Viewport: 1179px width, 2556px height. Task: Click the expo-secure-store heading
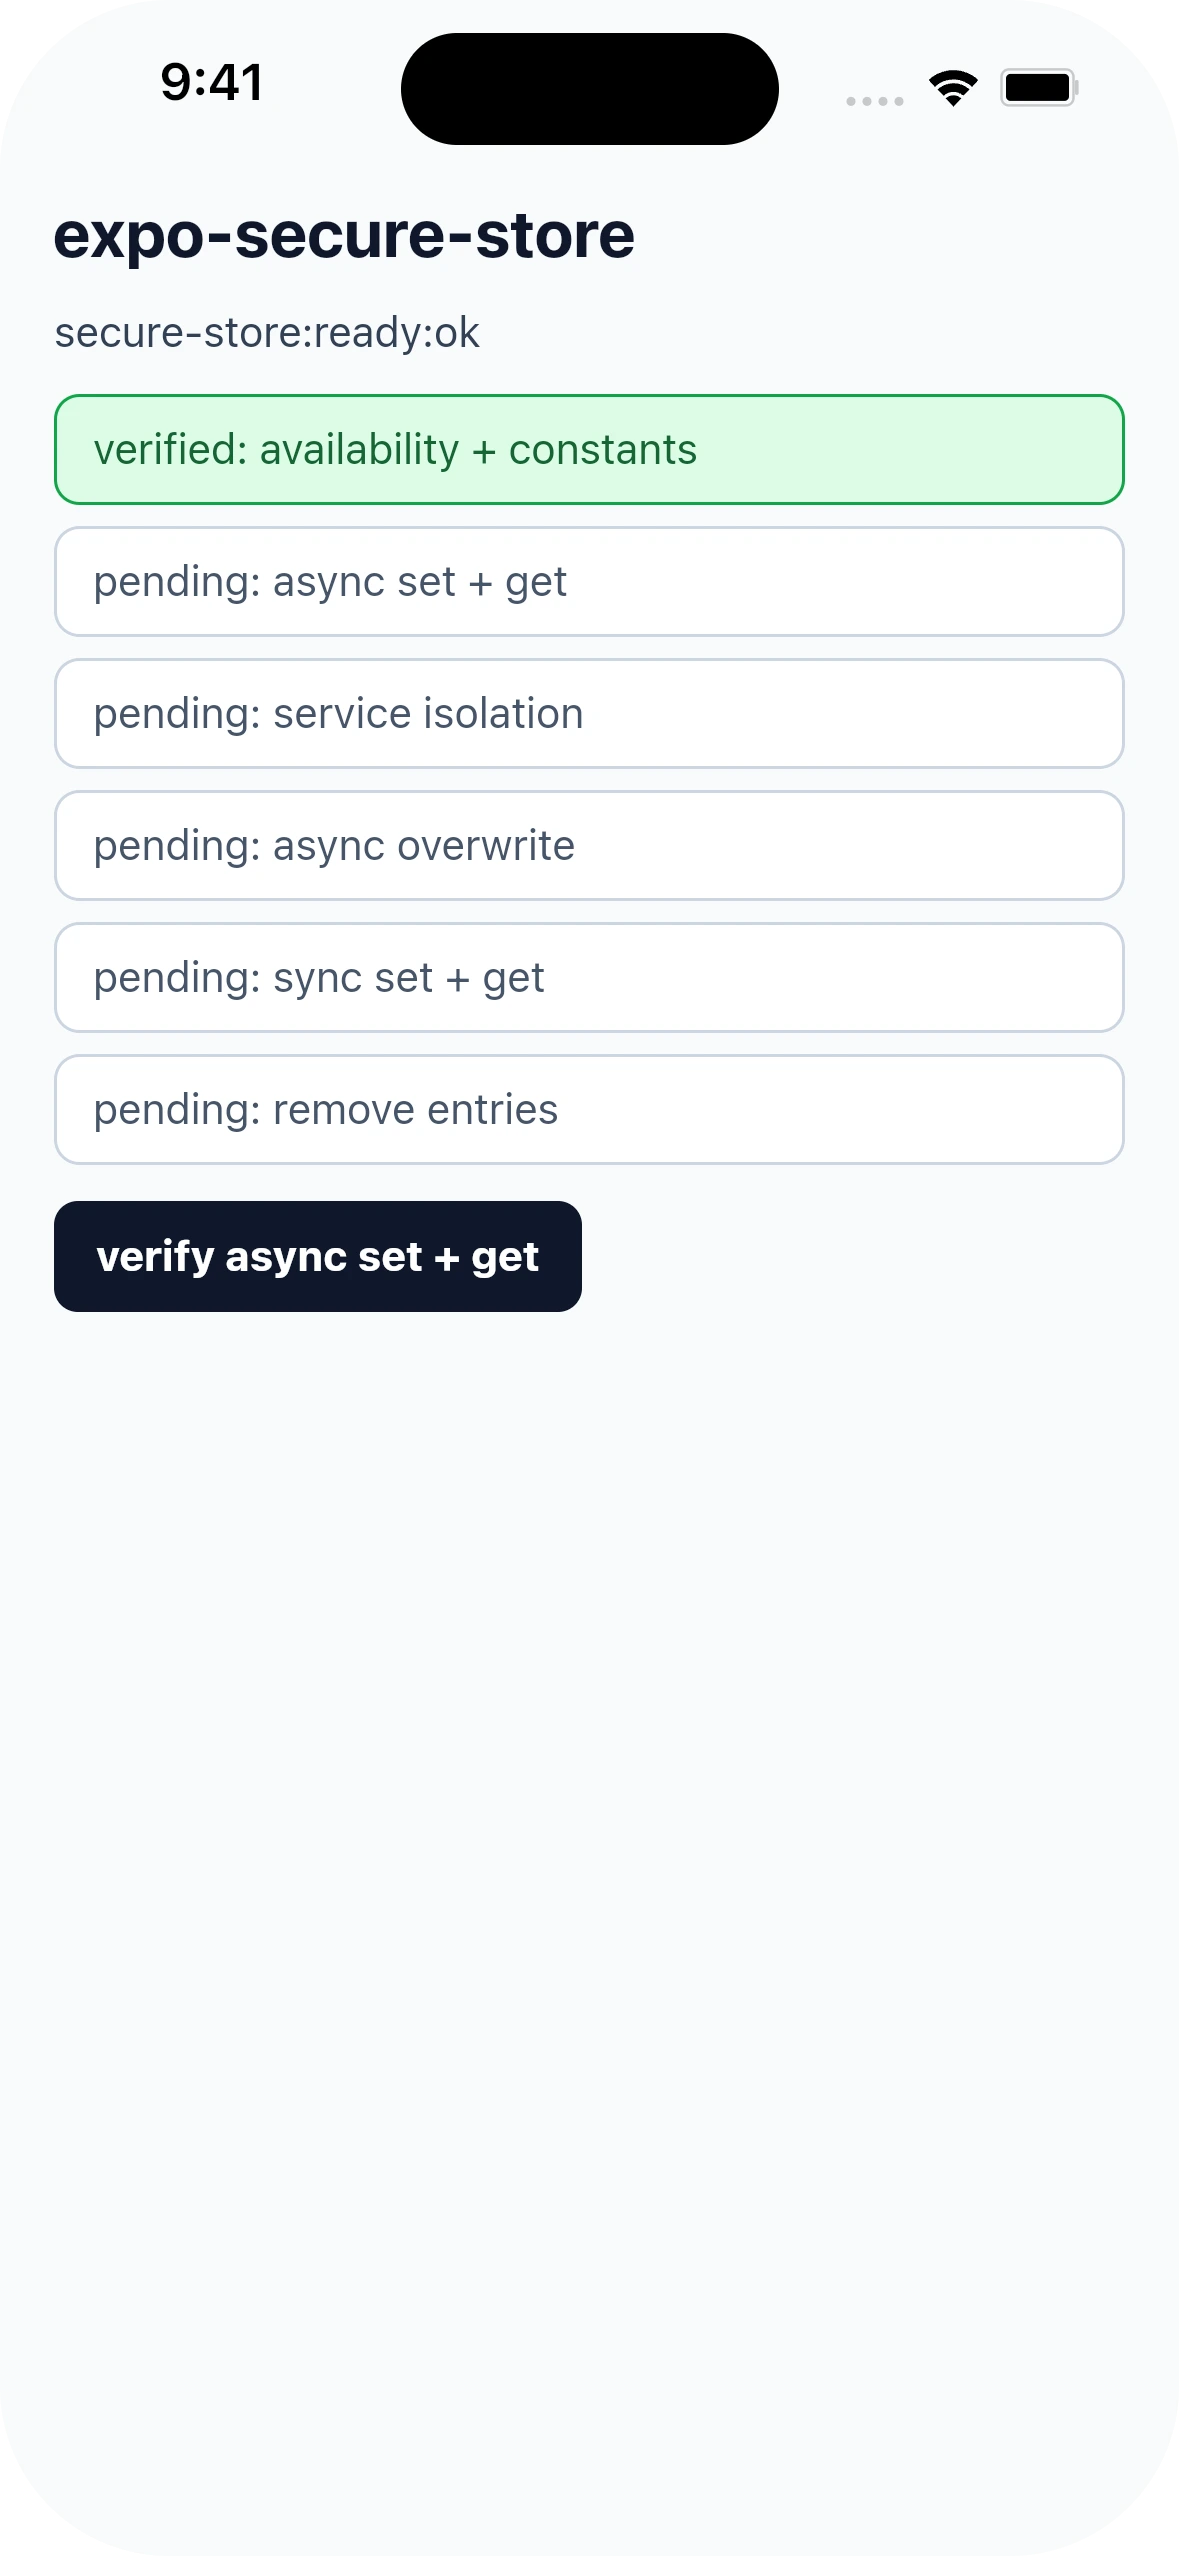point(344,236)
